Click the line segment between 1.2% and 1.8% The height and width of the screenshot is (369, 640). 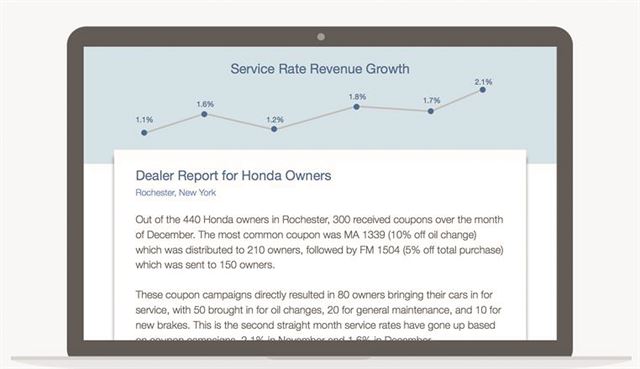pyautogui.click(x=316, y=118)
